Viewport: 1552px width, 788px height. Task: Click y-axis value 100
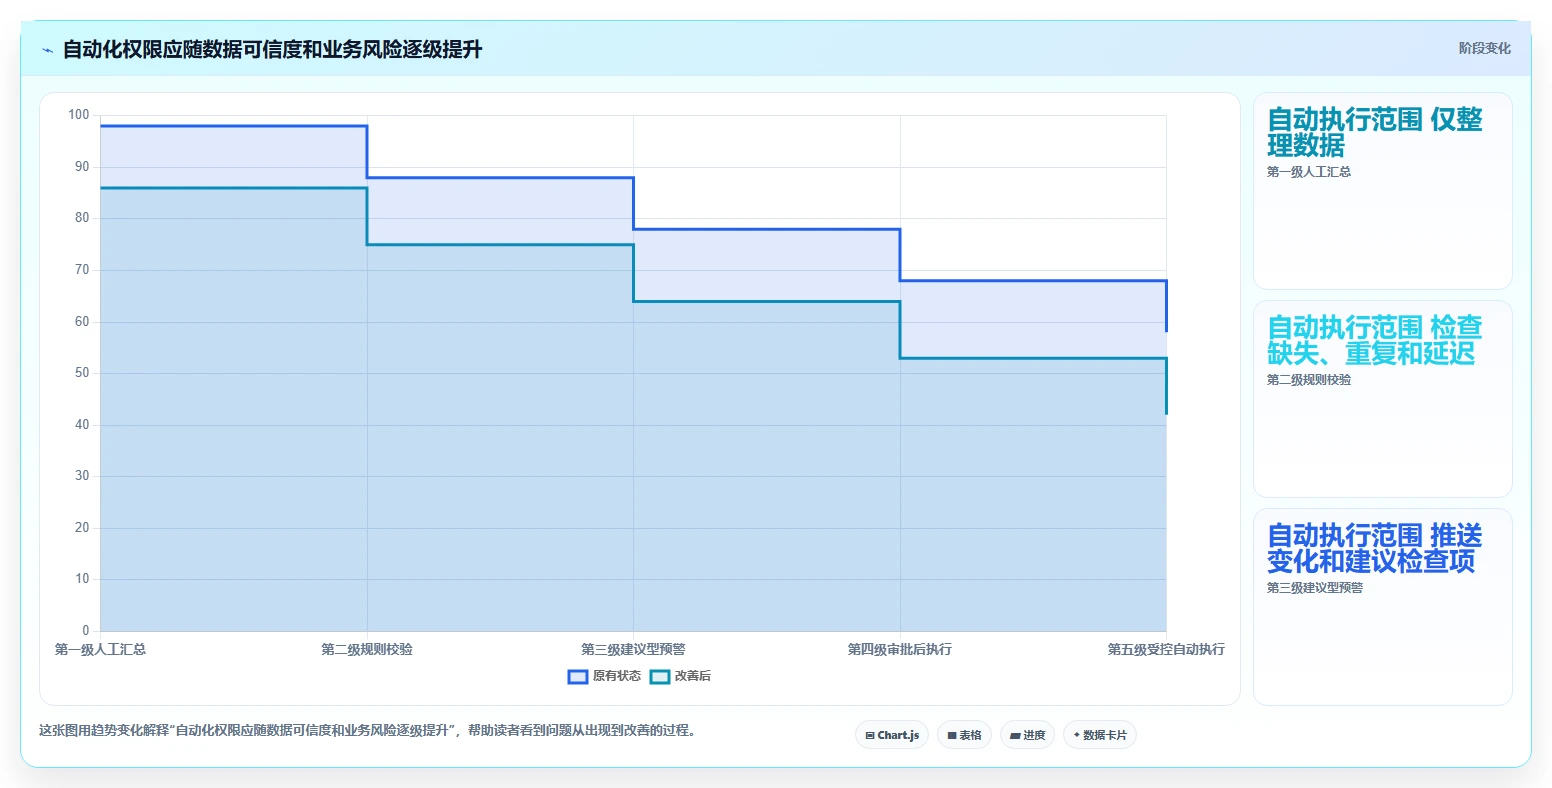(79, 115)
